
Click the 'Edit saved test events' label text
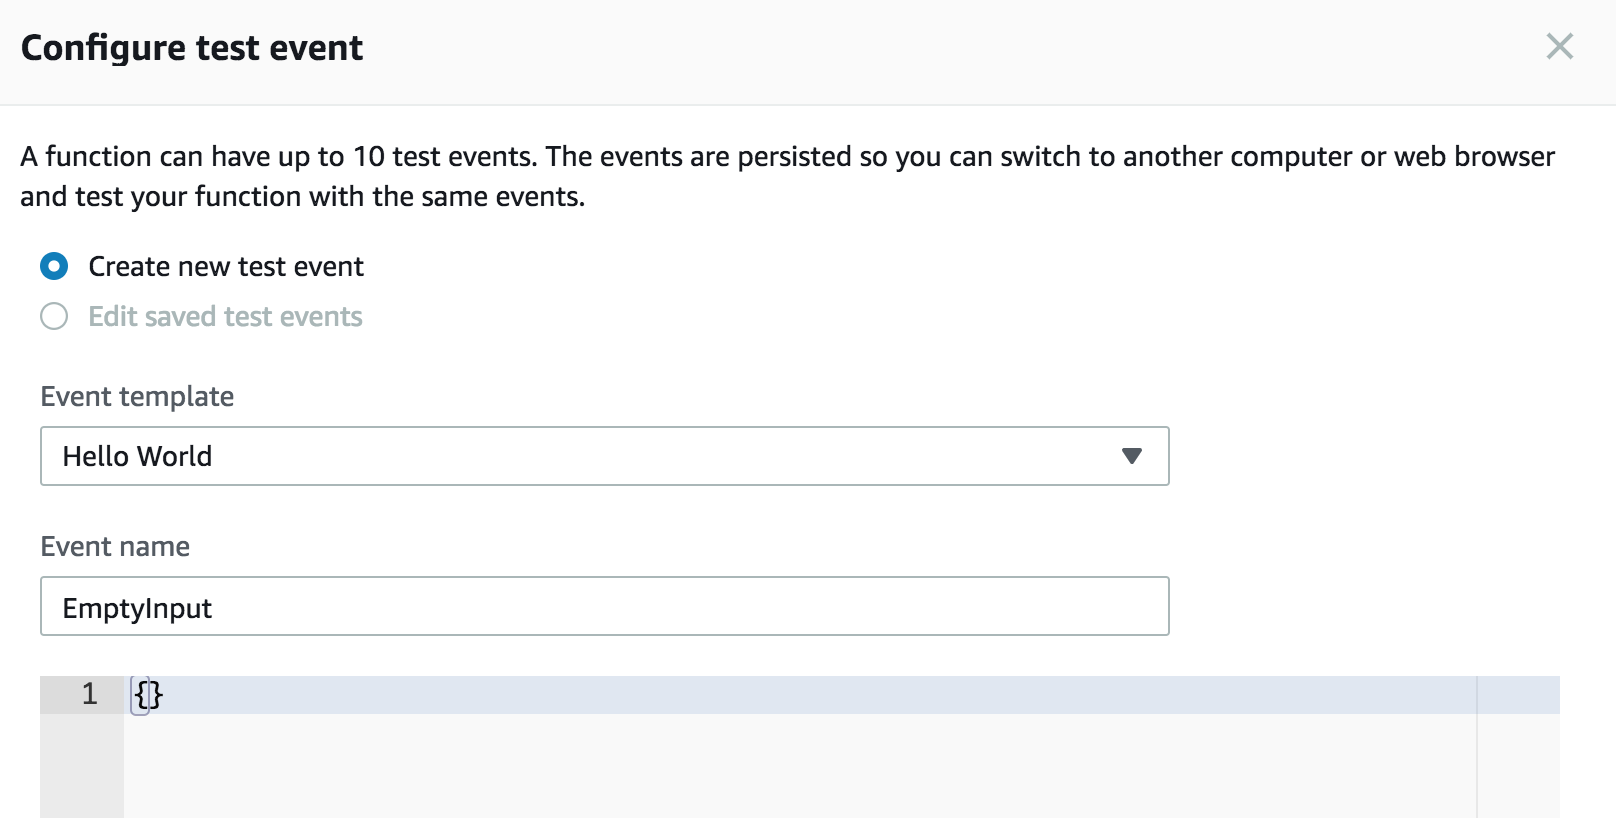(225, 316)
